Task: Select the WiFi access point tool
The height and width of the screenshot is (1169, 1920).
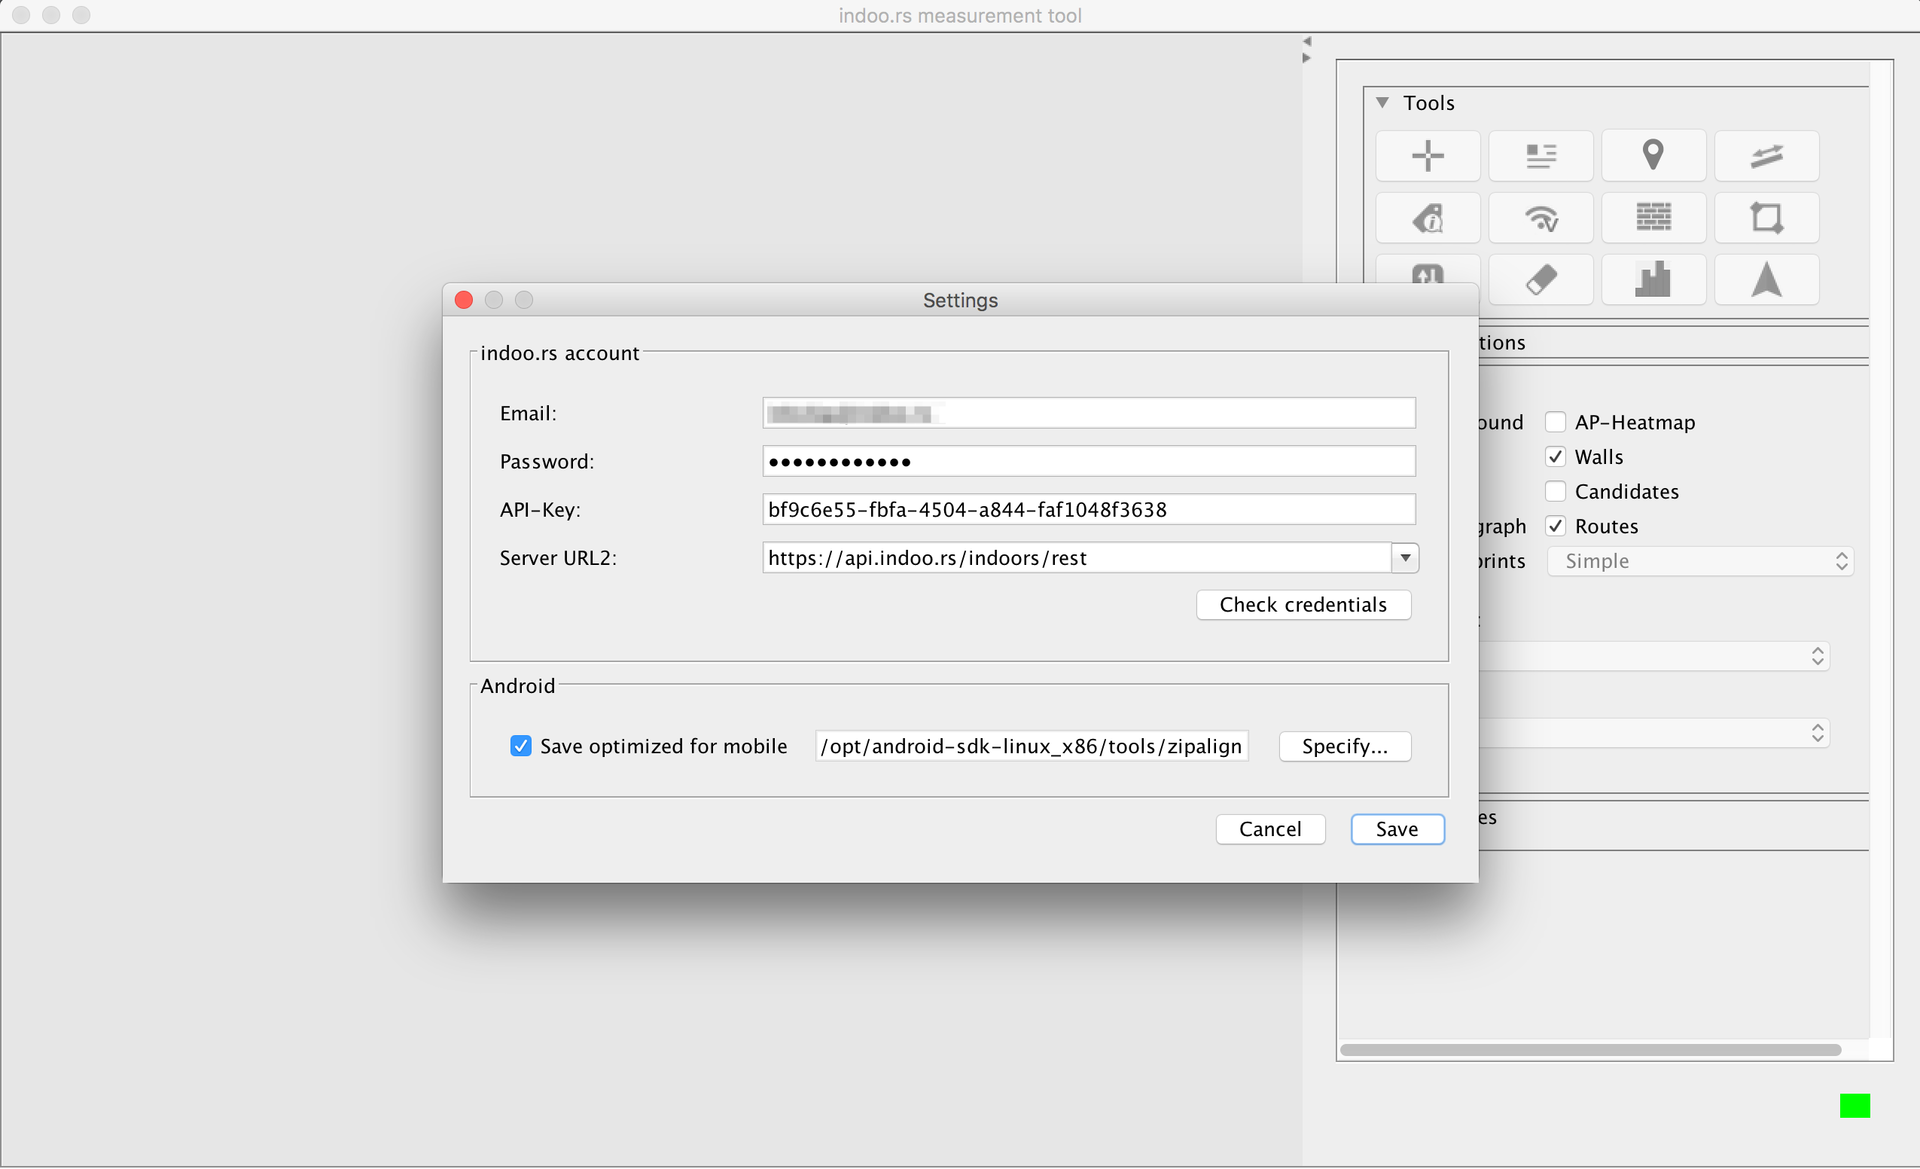Action: (x=1540, y=218)
